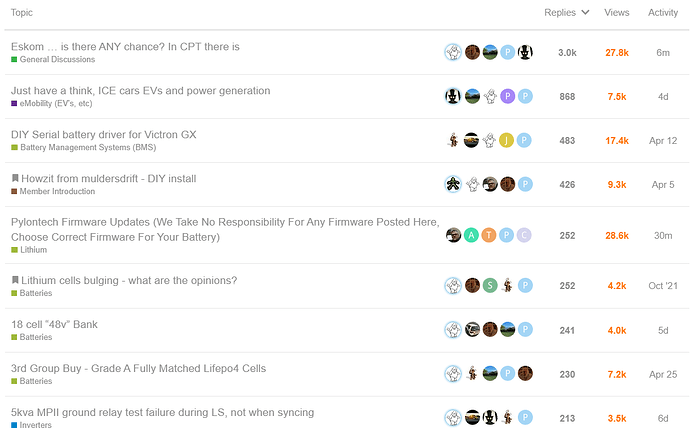Screen dimensions: 690x438
Task: Click bookmark icon beside Howzit from muldersdrift
Action: click(x=15, y=178)
